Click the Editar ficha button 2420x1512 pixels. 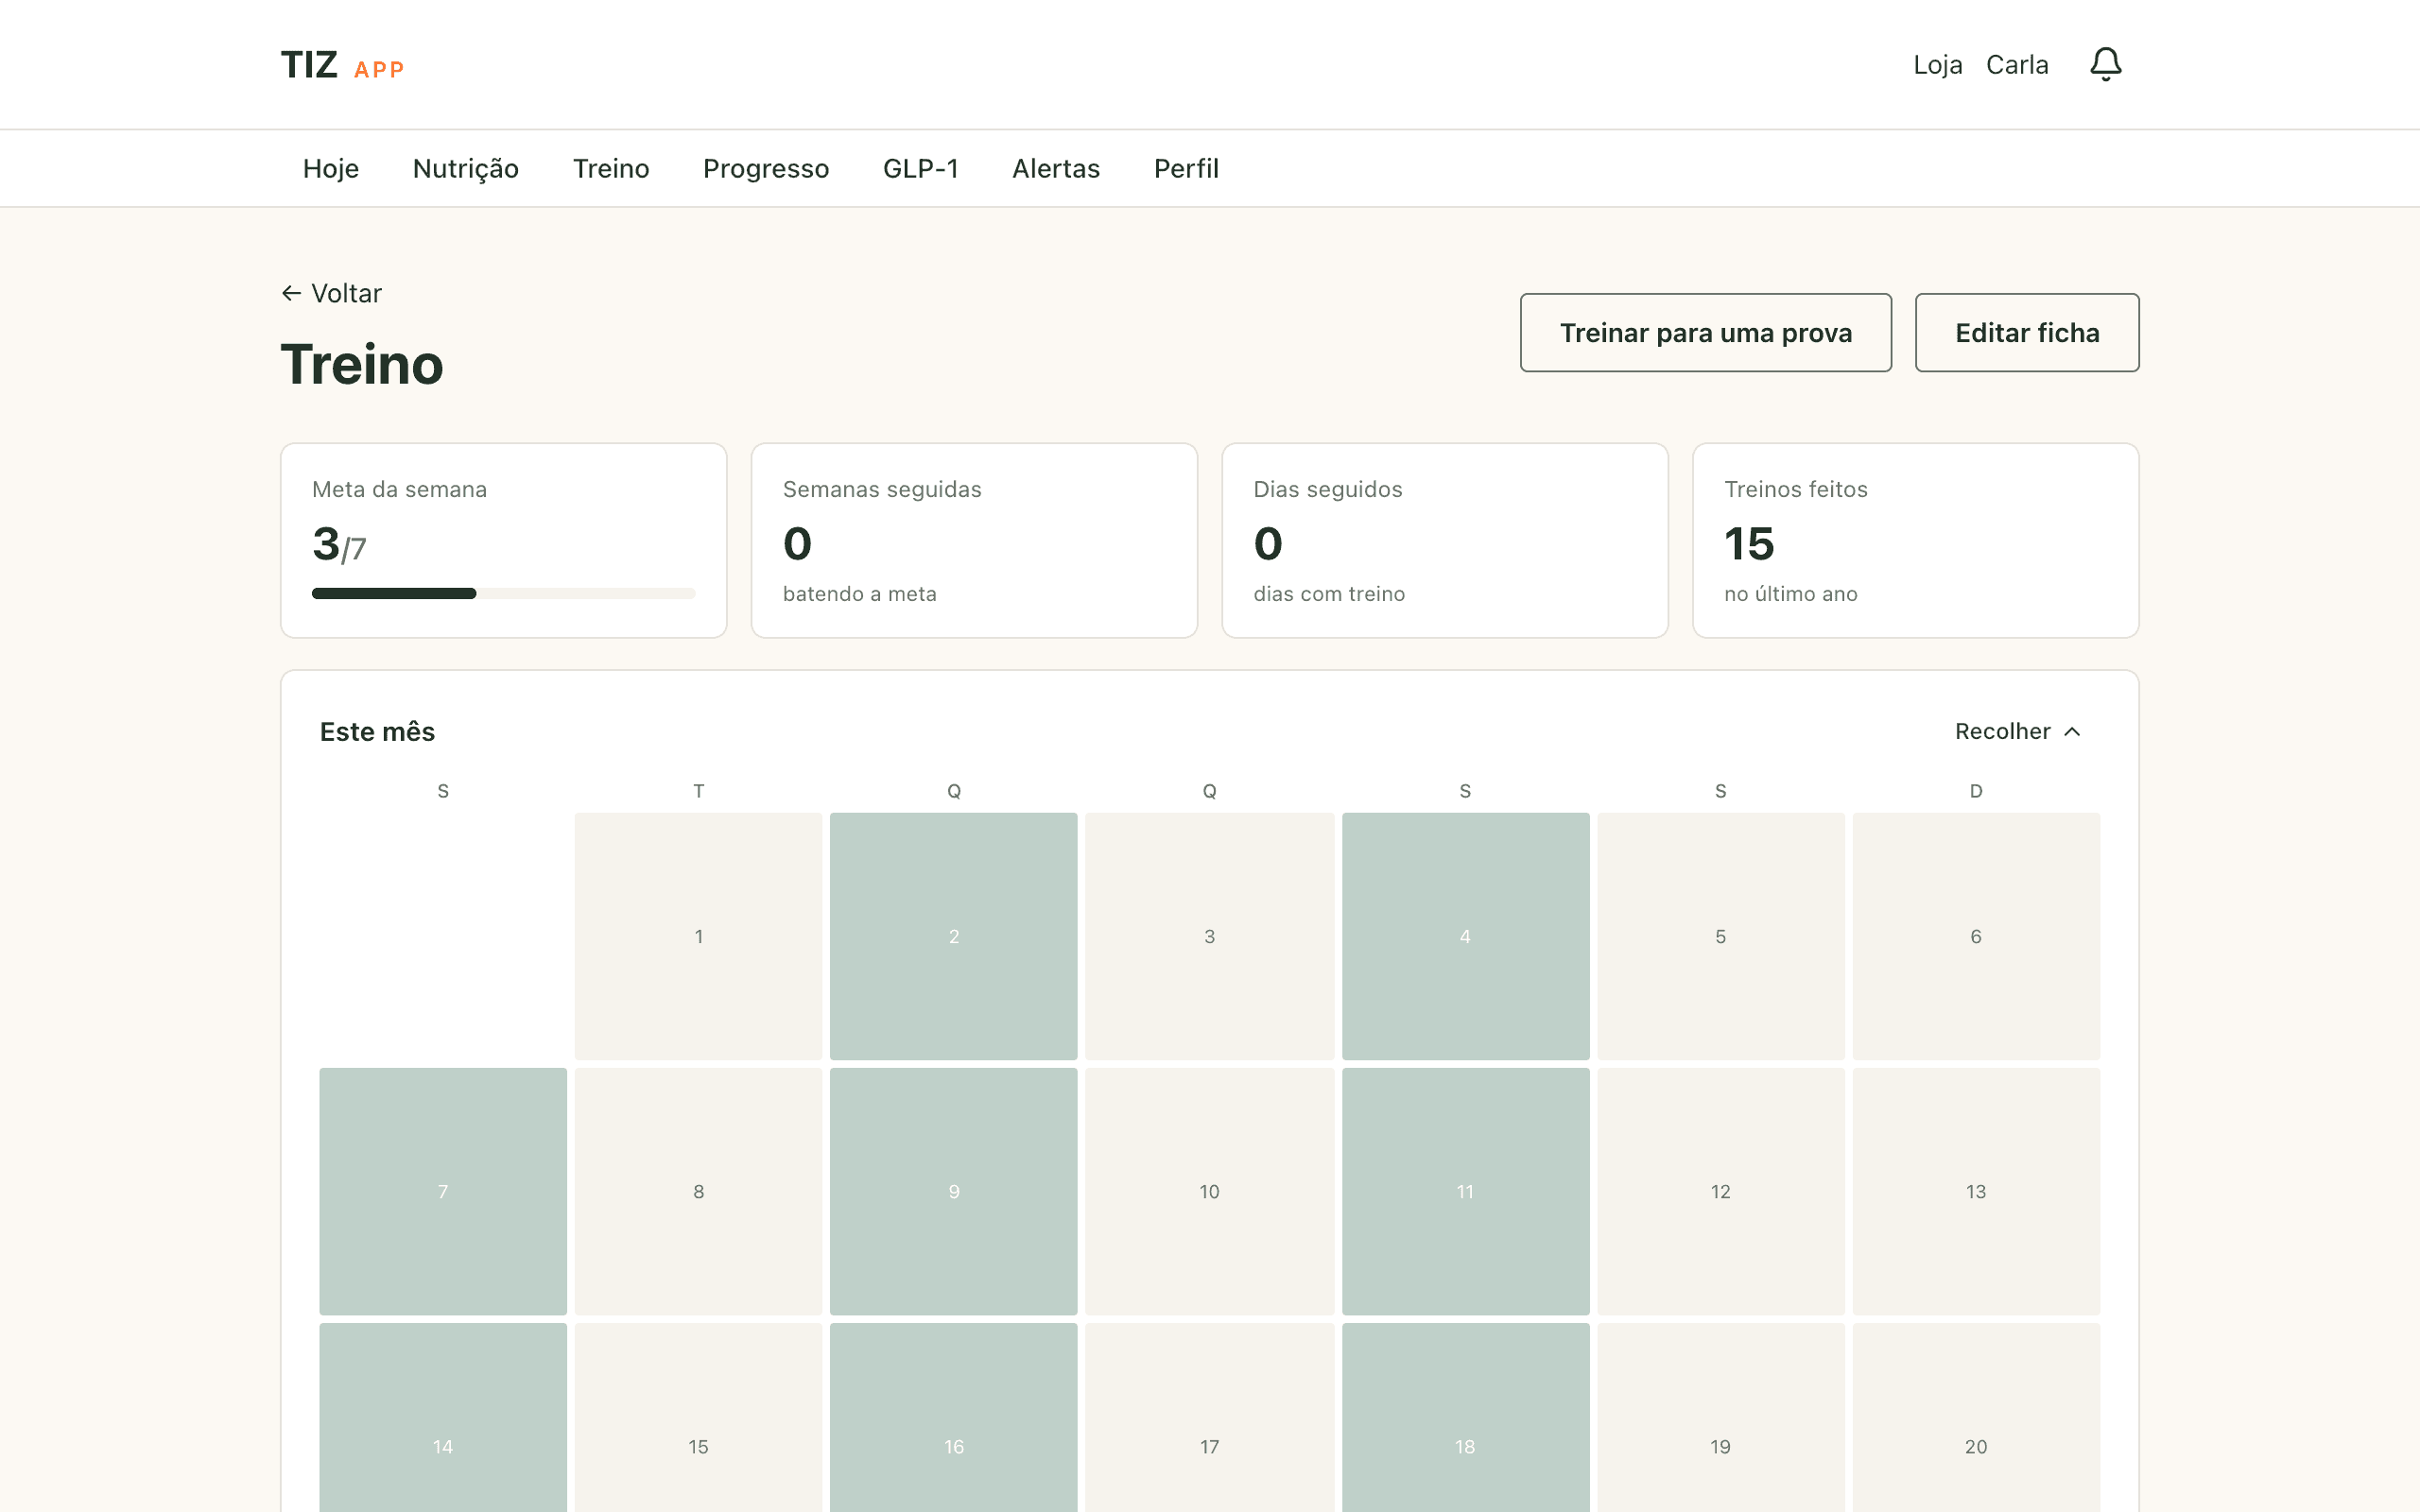coord(2027,333)
